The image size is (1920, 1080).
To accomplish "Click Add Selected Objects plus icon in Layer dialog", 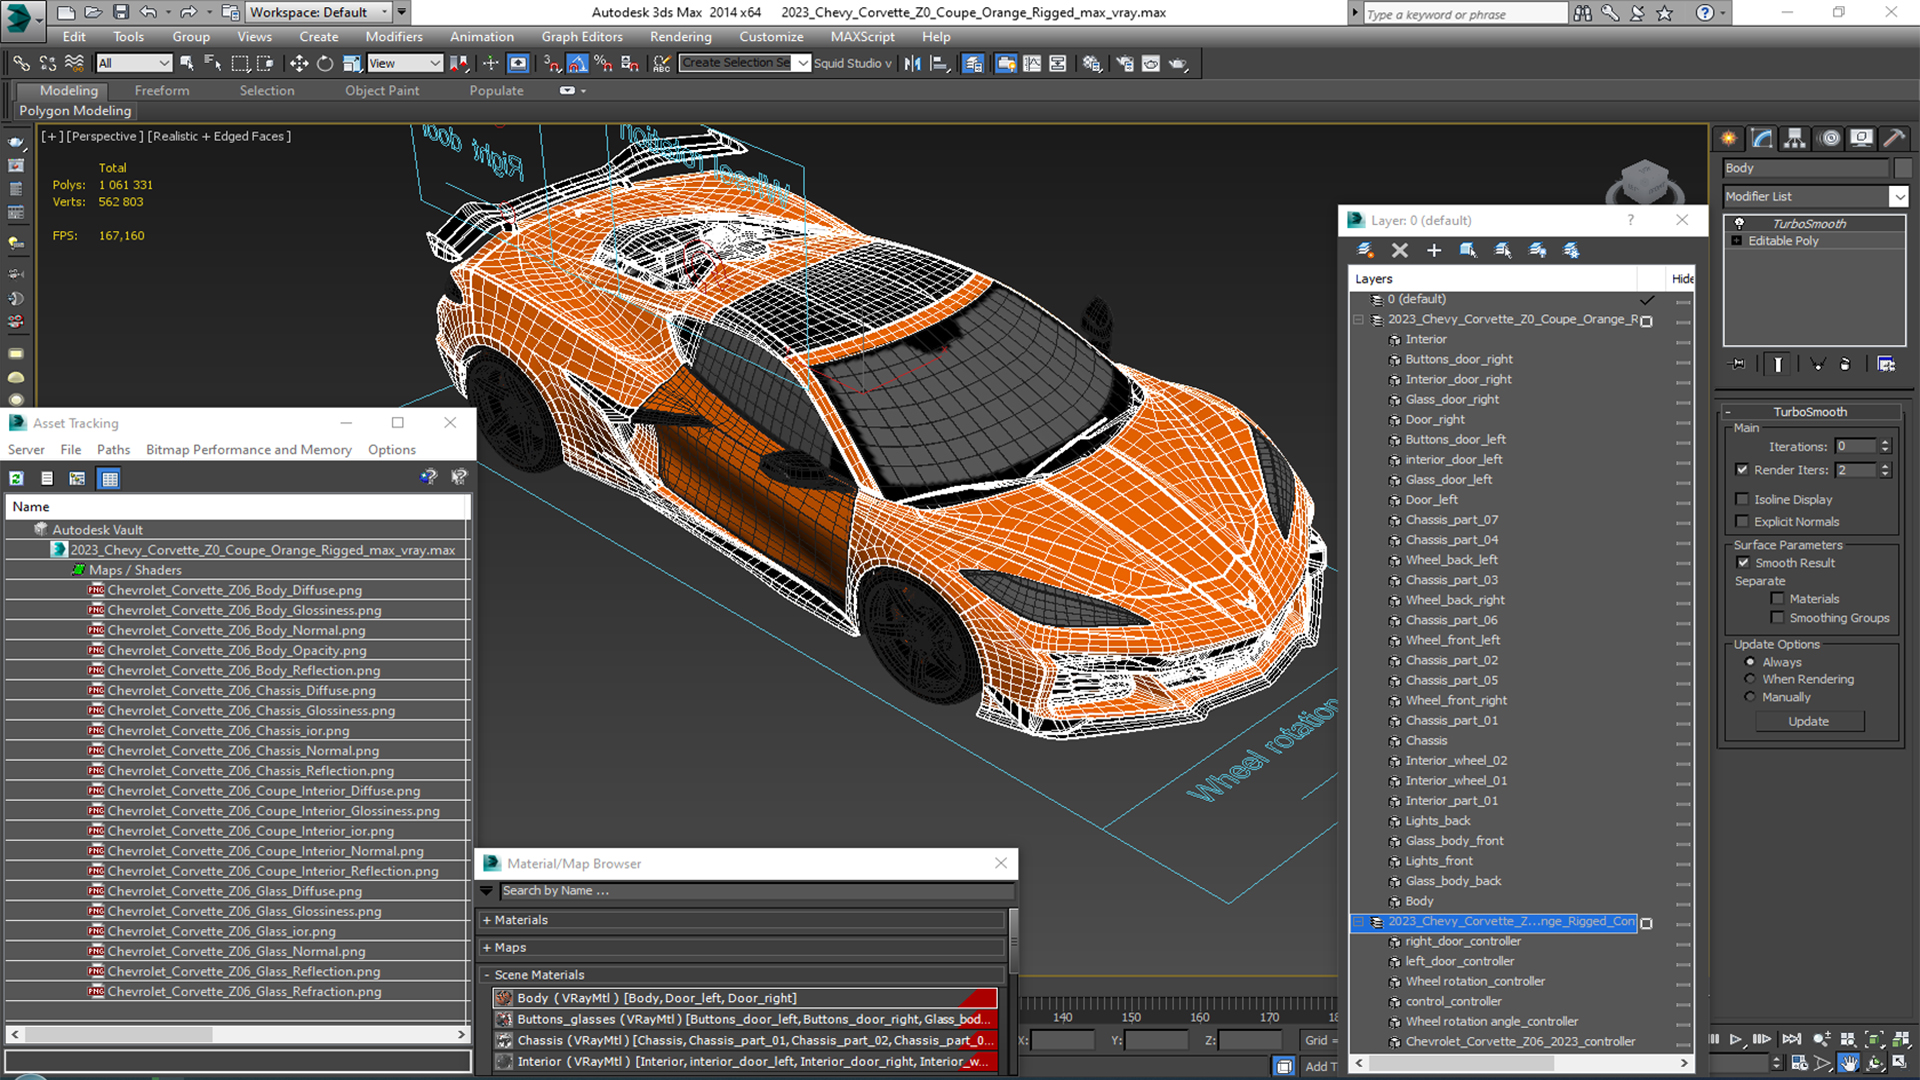I will (x=1434, y=250).
